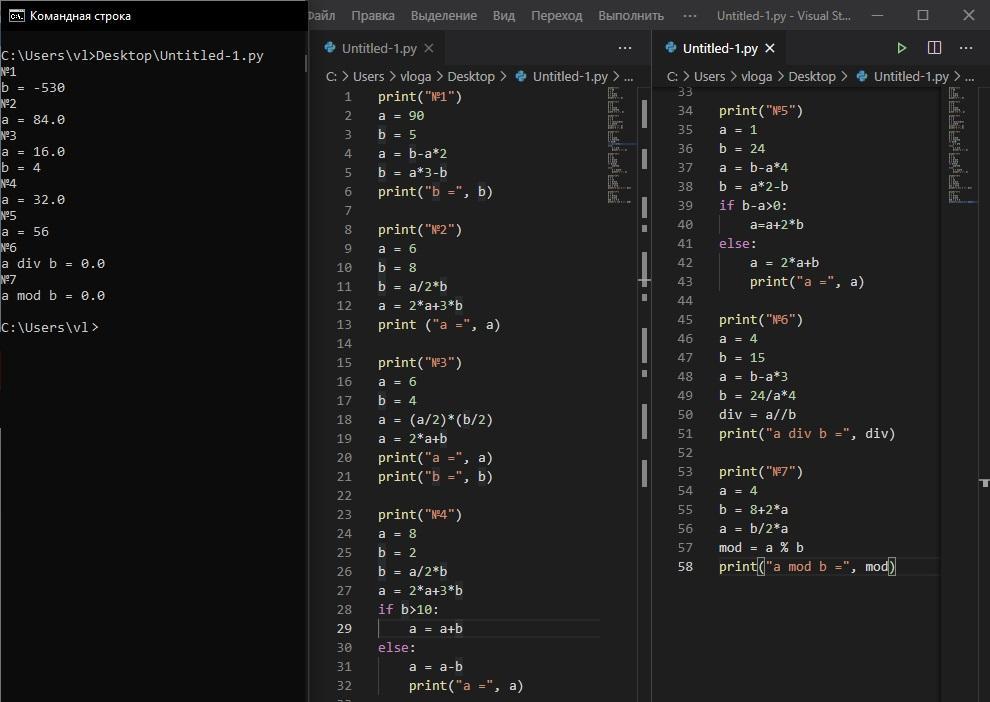Run the Python file with play button
This screenshot has width=990, height=702.
coord(901,48)
